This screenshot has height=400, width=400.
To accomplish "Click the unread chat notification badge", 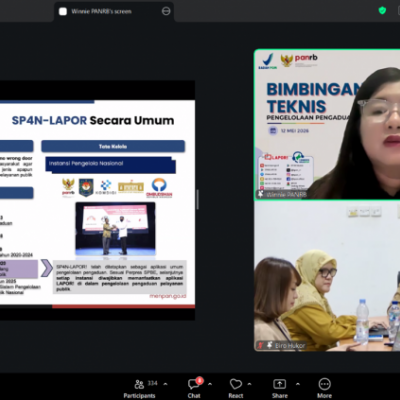I will pyautogui.click(x=199, y=380).
